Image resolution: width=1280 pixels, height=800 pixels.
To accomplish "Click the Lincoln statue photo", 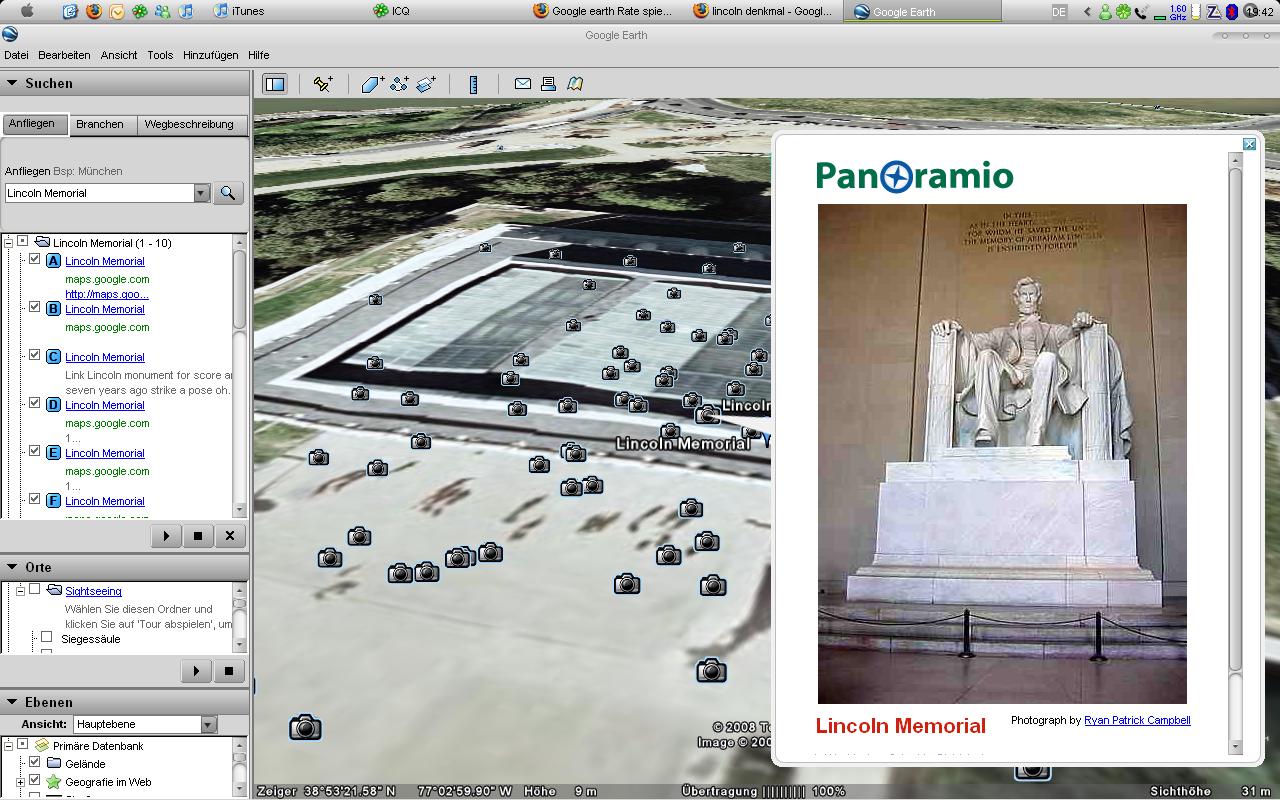I will (1002, 454).
